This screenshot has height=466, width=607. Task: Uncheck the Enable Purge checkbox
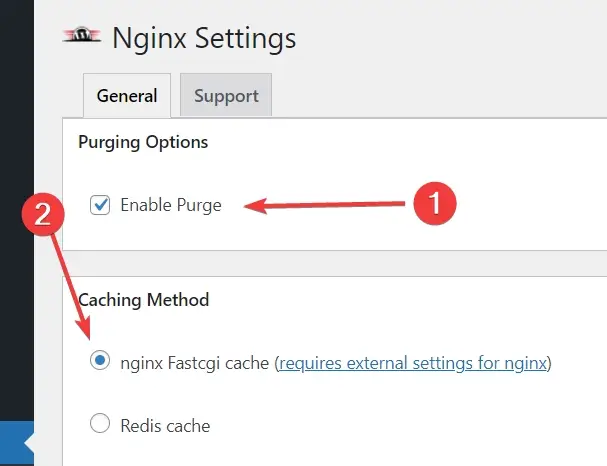[x=100, y=205]
